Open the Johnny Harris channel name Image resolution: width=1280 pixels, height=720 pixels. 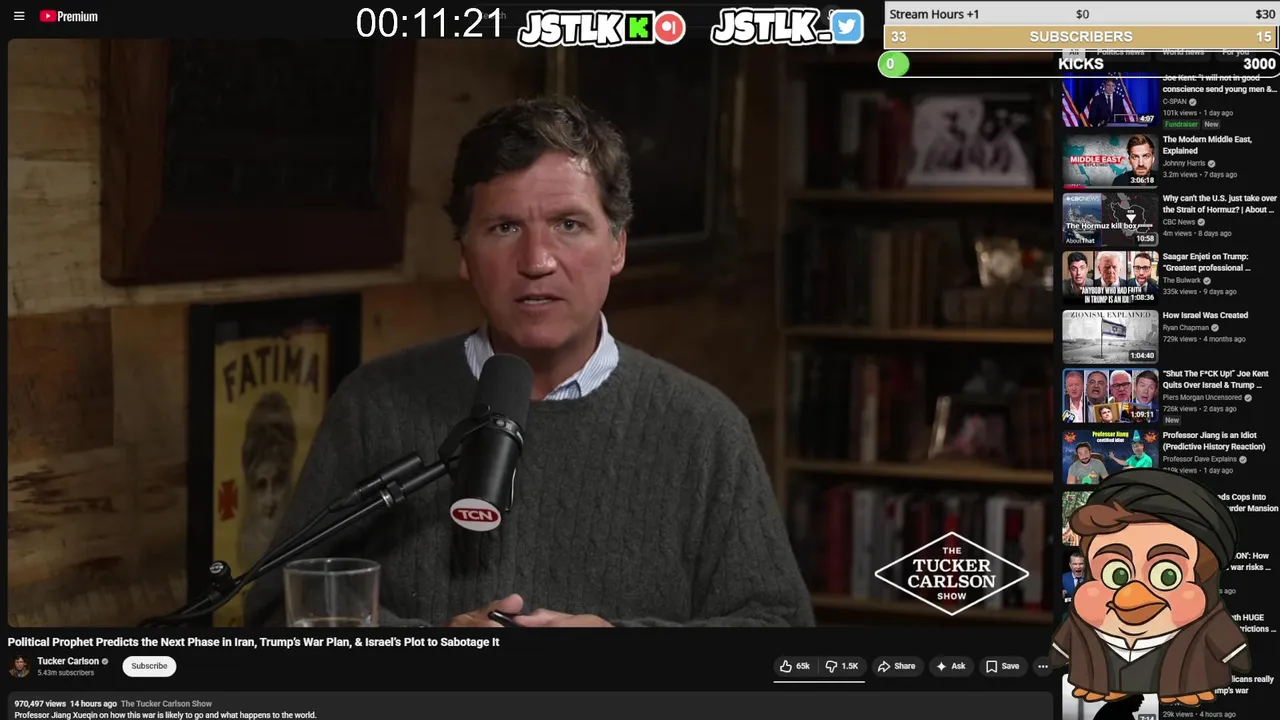pos(1184,163)
